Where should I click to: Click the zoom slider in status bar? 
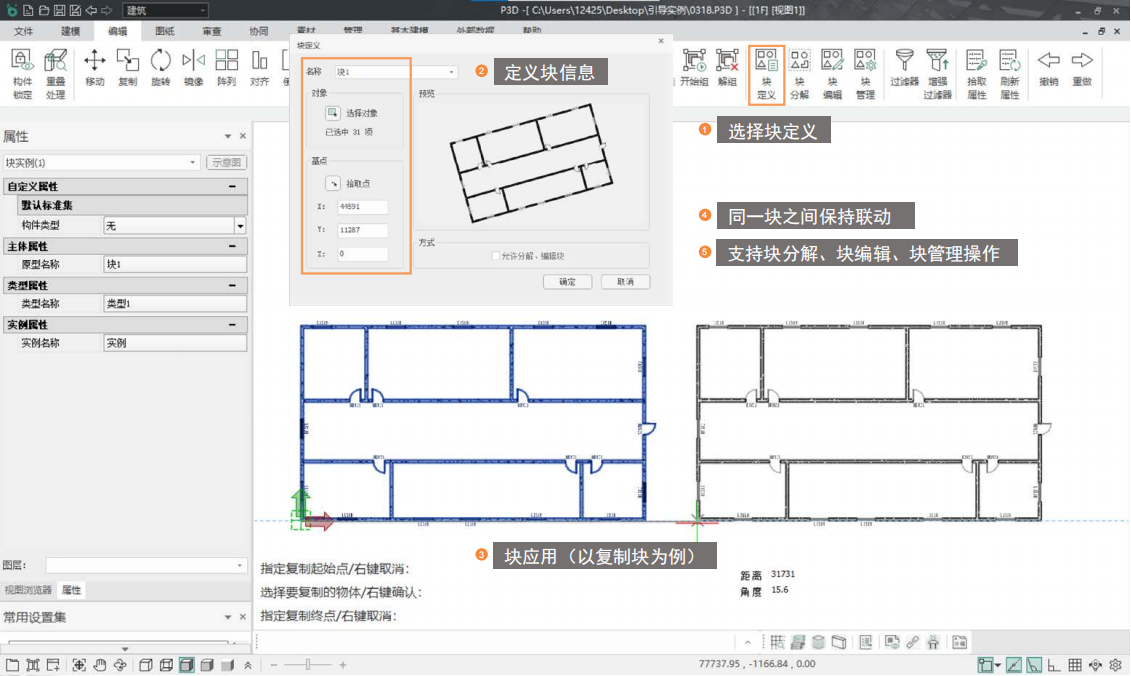[x=309, y=665]
